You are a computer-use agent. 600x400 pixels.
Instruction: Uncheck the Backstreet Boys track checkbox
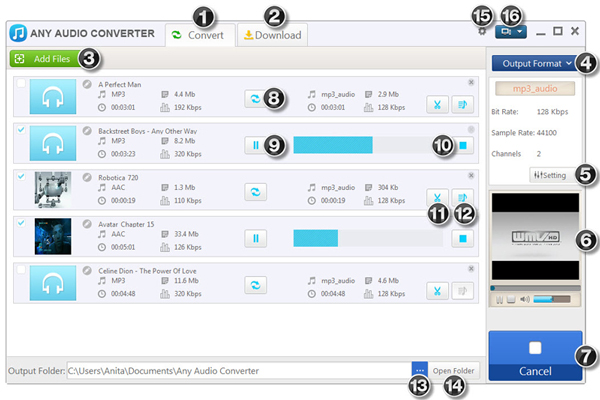(21, 130)
